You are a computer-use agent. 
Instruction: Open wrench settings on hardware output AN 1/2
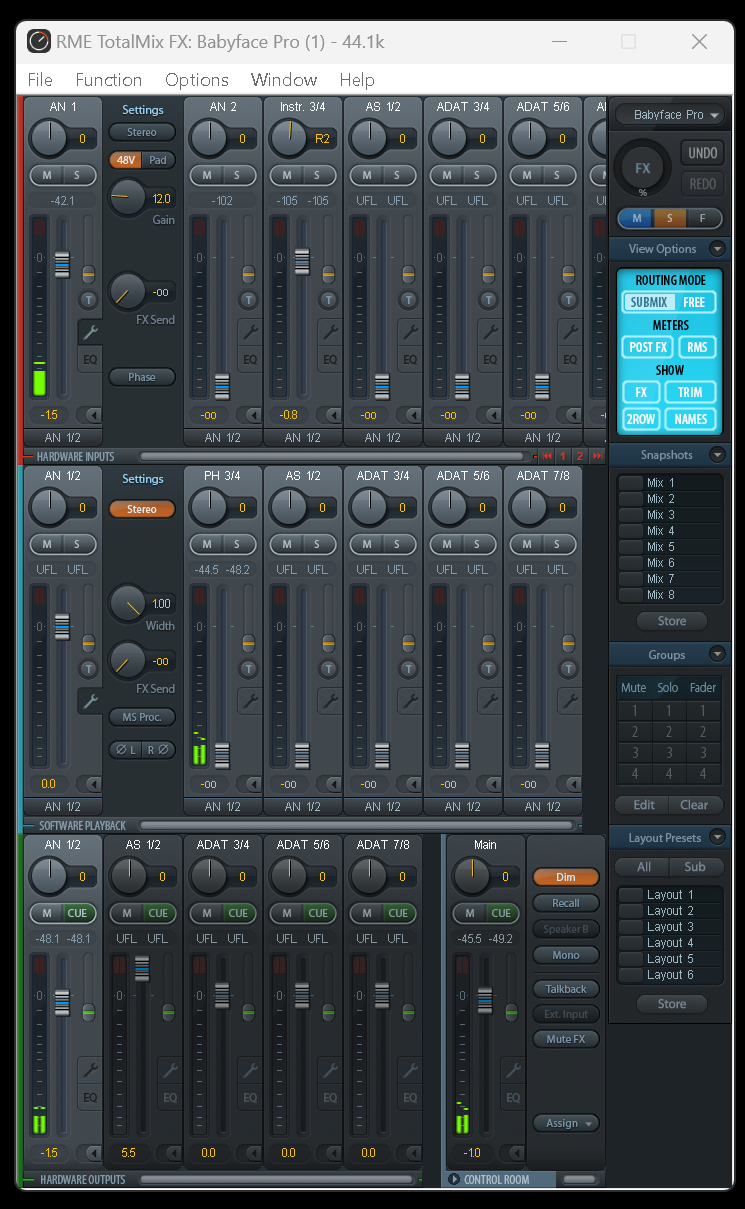coord(90,1071)
